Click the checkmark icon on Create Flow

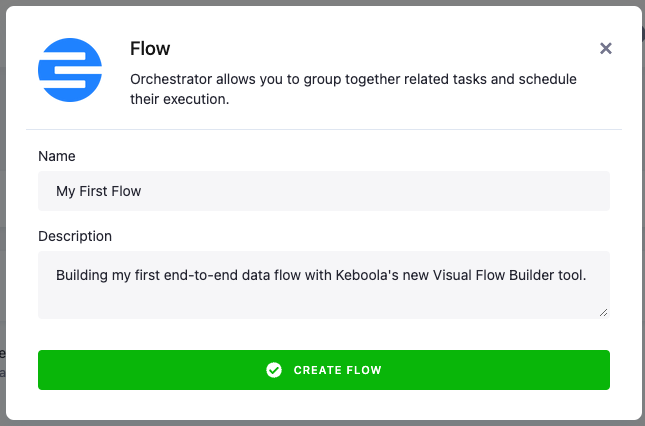pos(274,370)
